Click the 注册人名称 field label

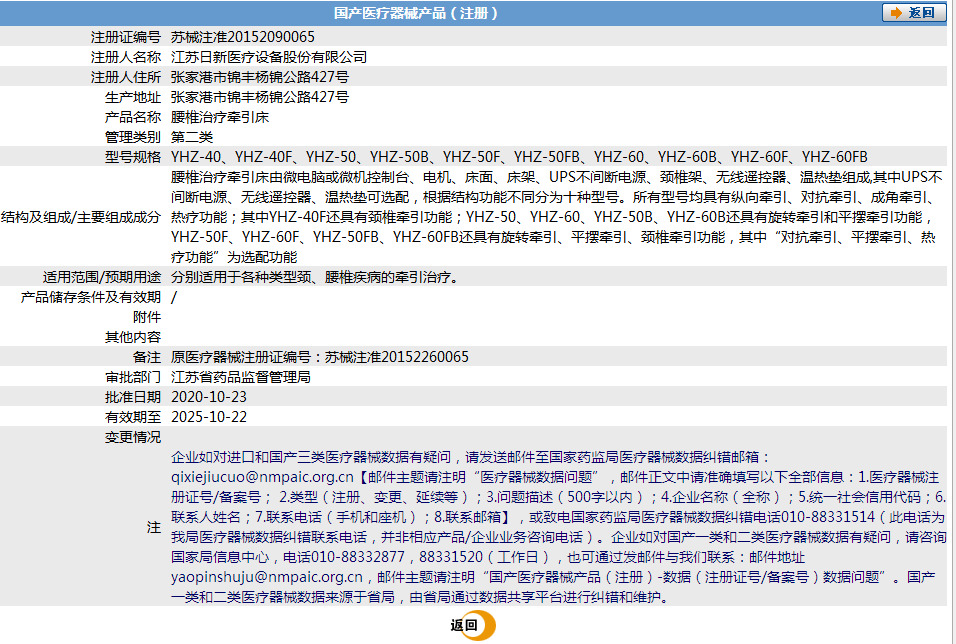tap(126, 57)
